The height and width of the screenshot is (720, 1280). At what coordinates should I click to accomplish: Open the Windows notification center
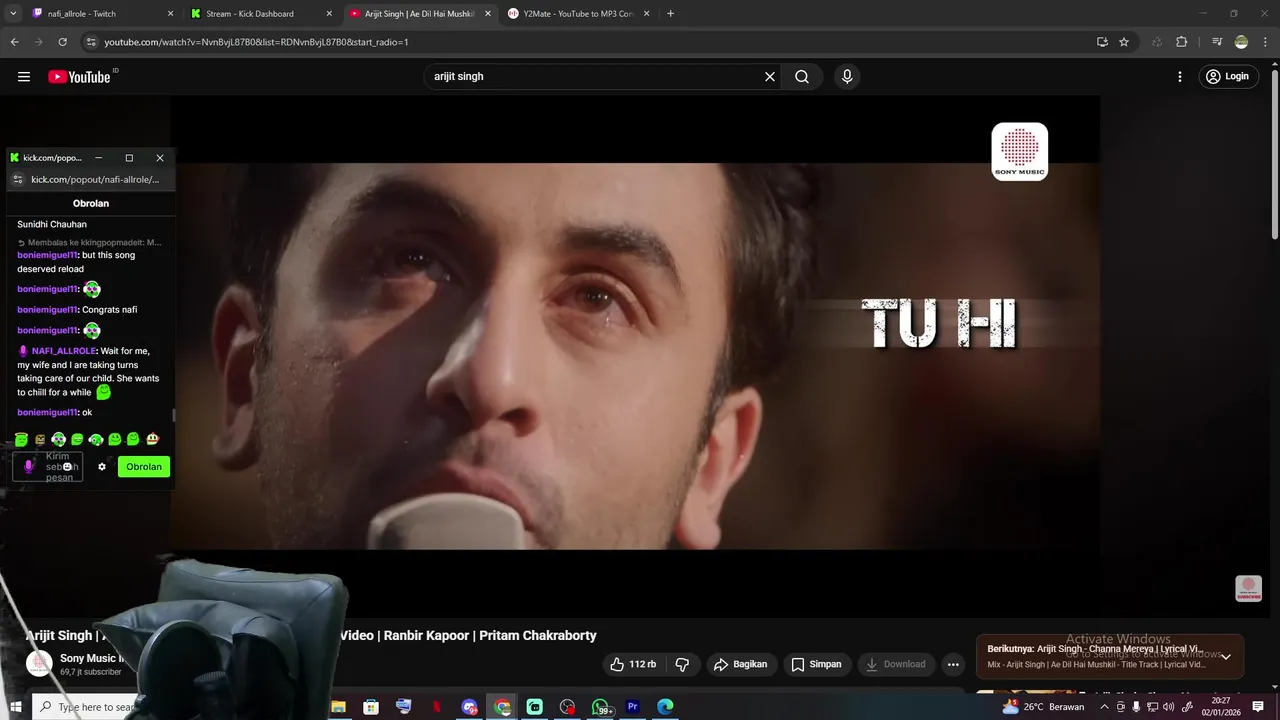tap(1259, 707)
